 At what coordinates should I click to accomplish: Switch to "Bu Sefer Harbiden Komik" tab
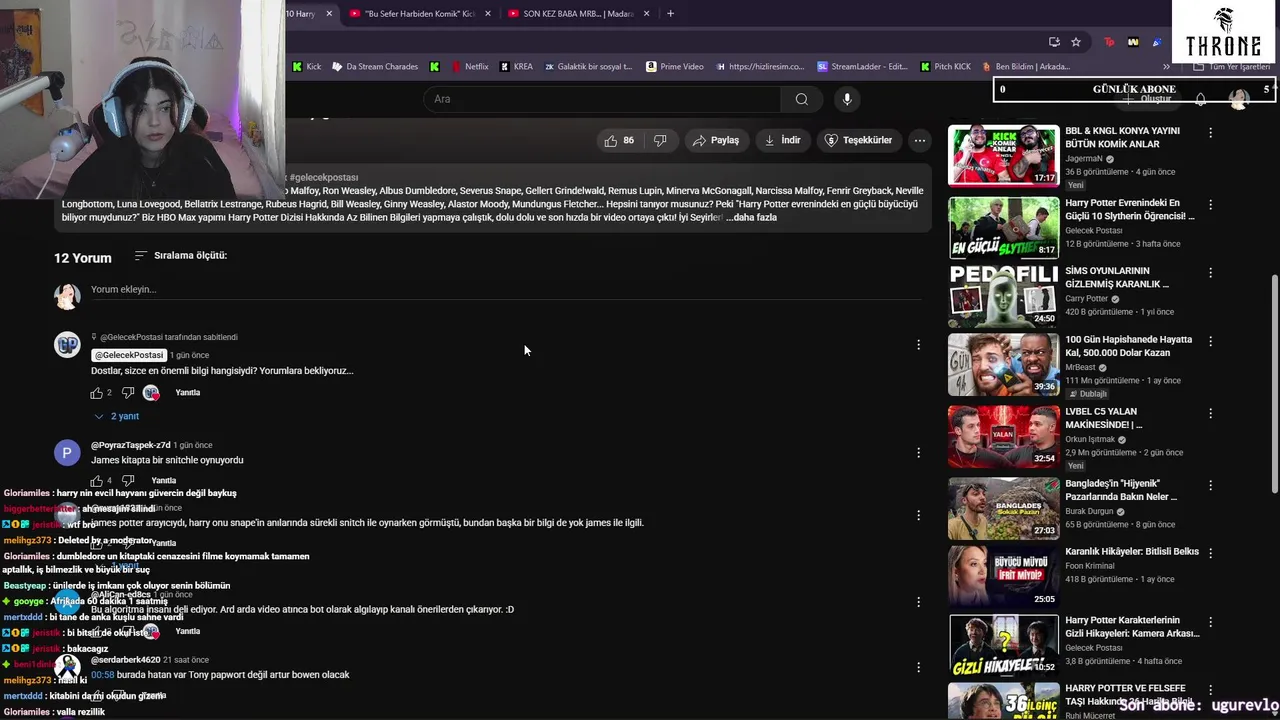click(419, 14)
